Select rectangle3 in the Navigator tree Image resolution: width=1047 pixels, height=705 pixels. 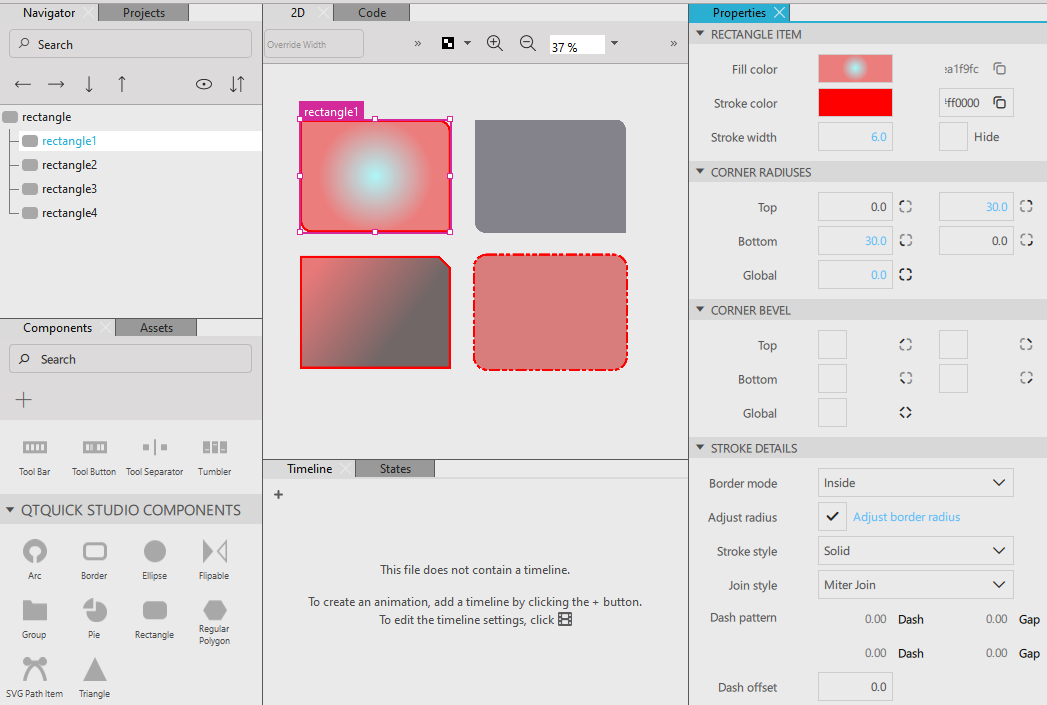point(69,189)
